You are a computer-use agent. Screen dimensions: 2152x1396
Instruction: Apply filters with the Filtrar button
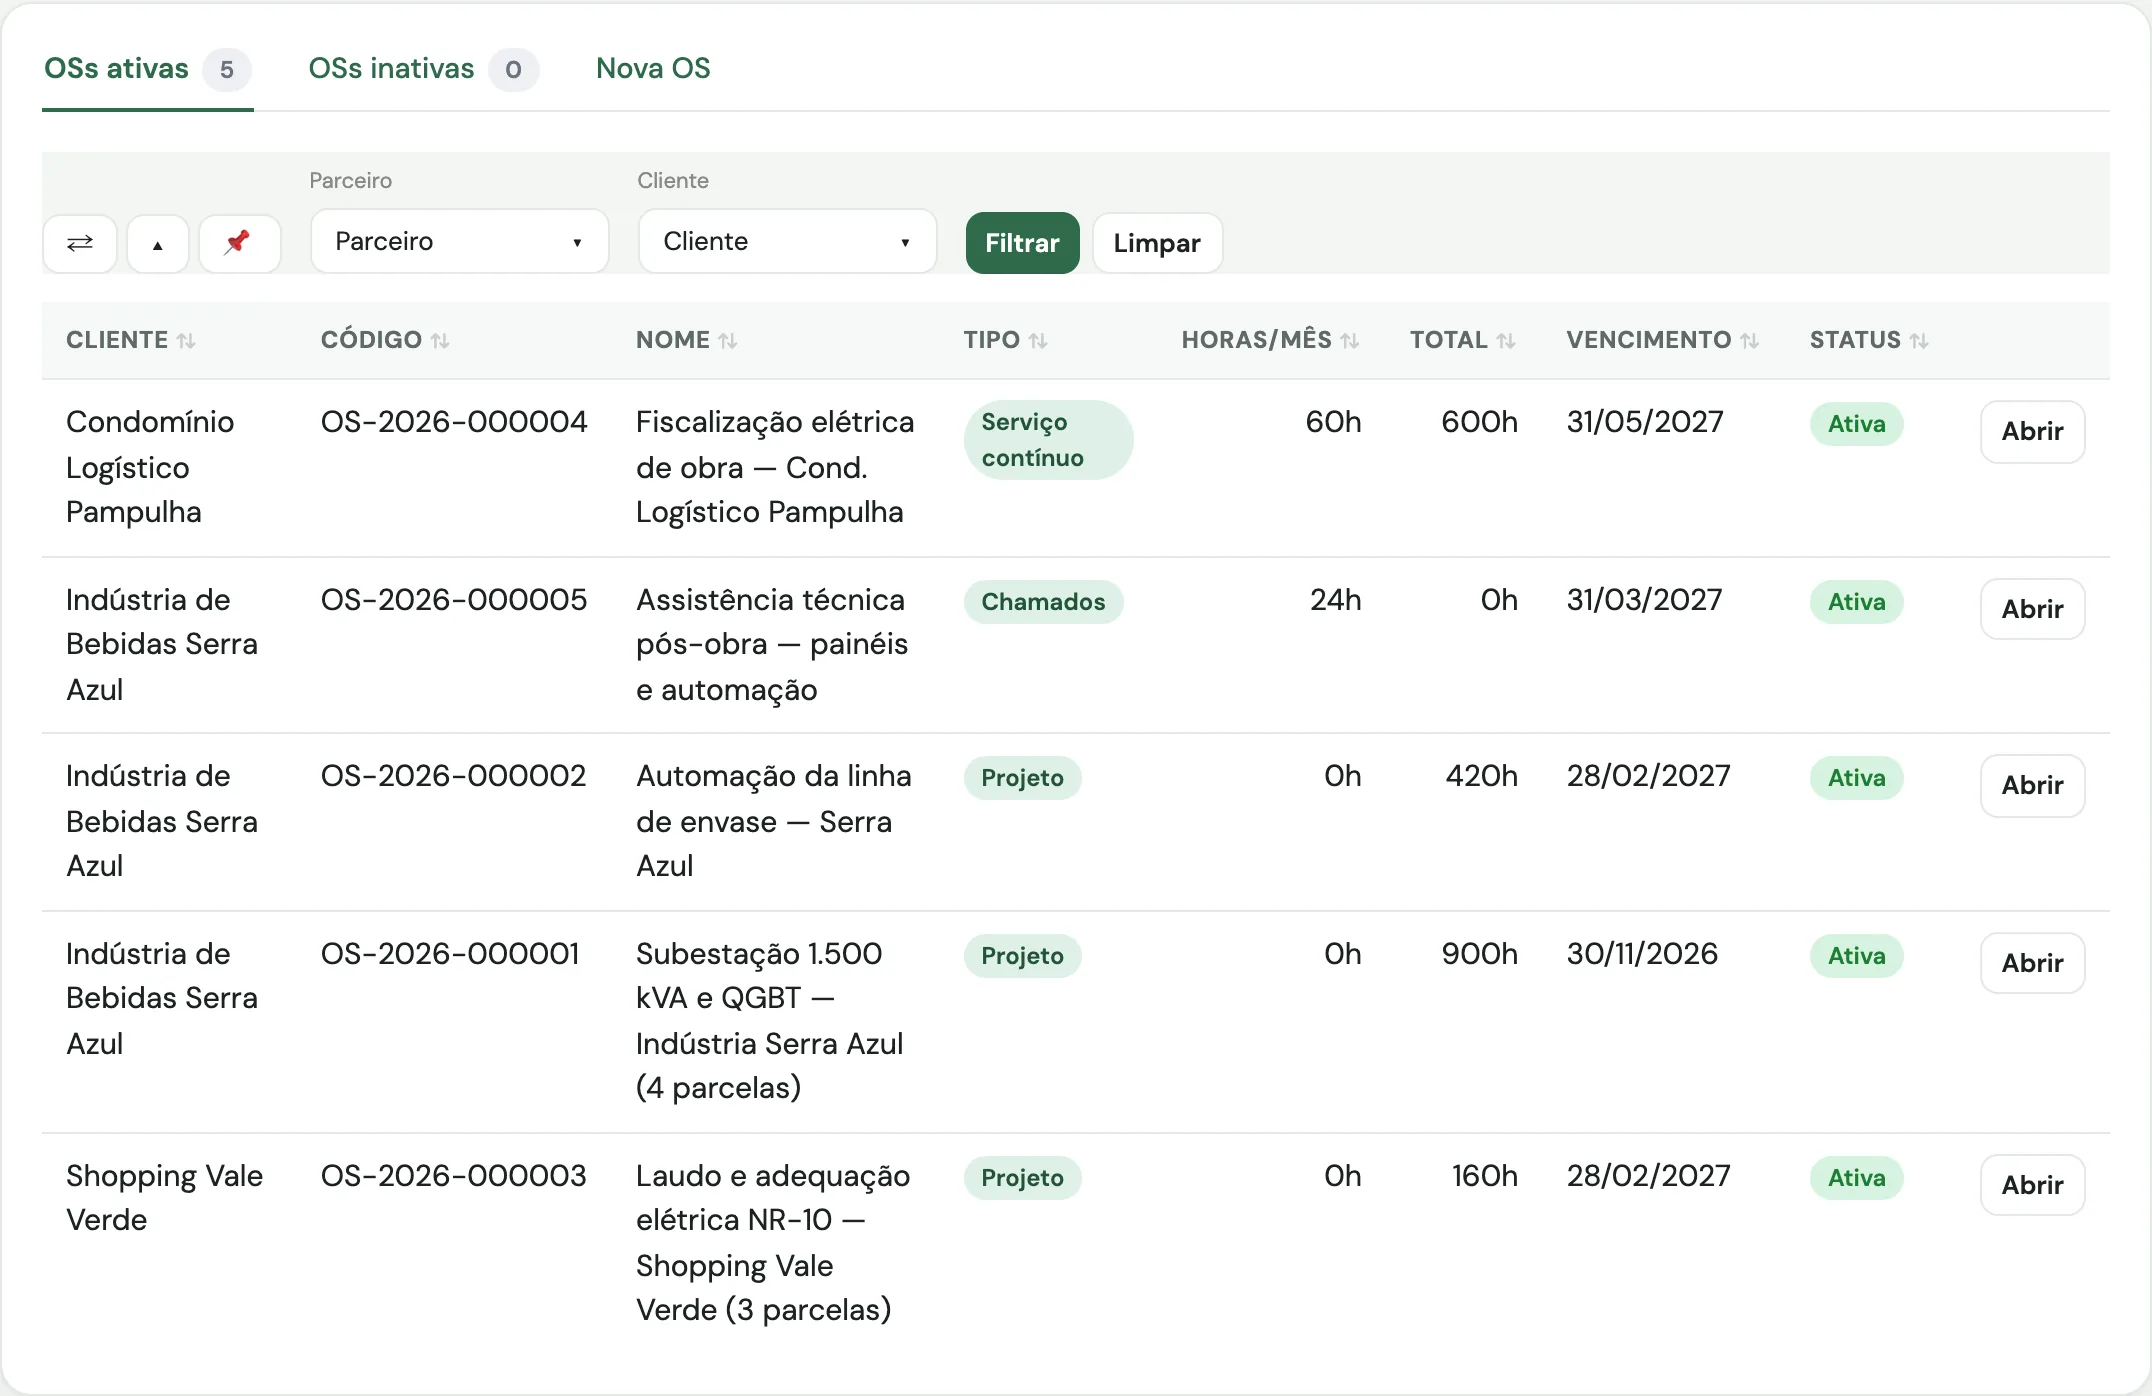(x=1022, y=243)
